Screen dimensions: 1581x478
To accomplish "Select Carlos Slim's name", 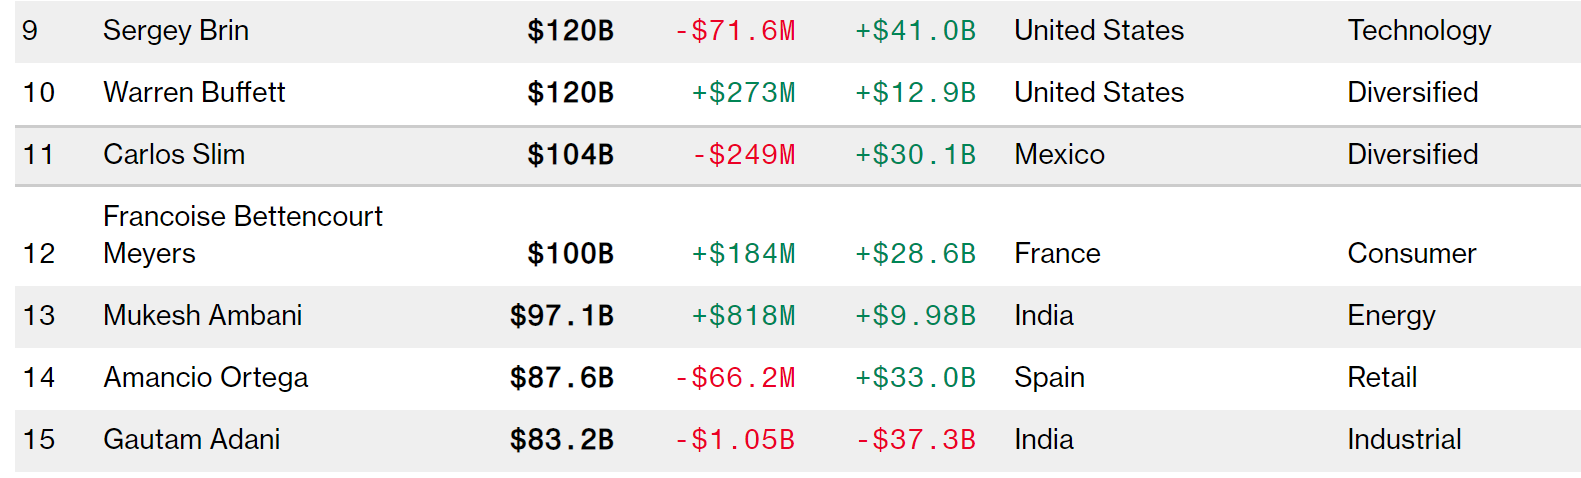I will pyautogui.click(x=174, y=155).
